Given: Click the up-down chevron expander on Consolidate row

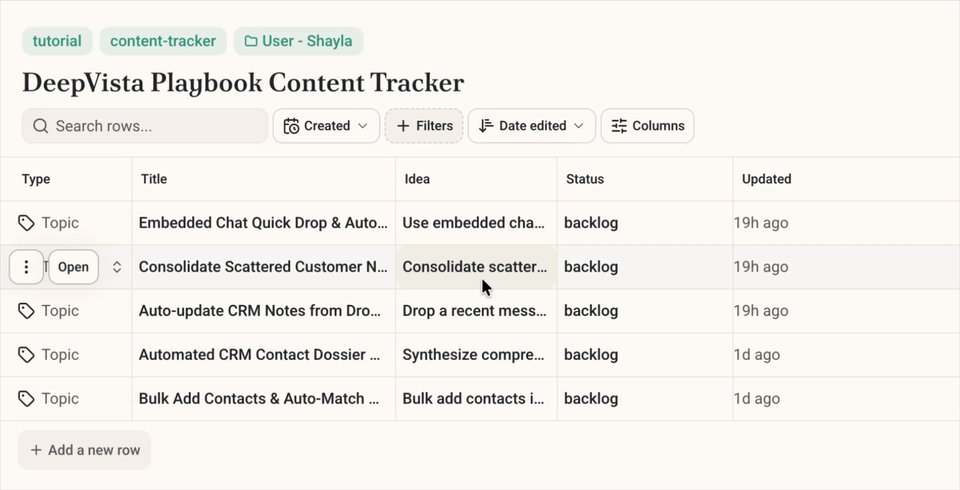Looking at the screenshot, I should click(116, 267).
